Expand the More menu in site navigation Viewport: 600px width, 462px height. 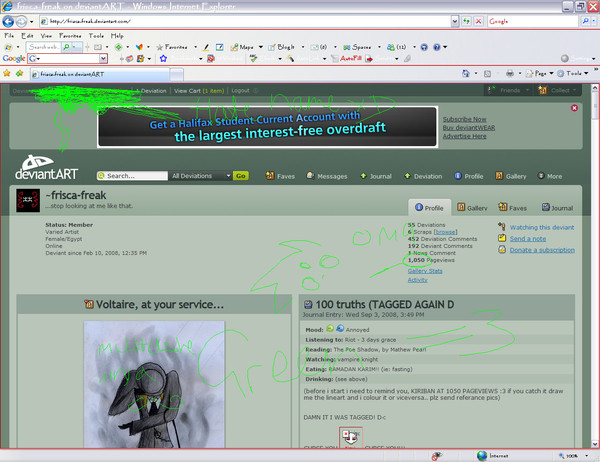point(550,176)
